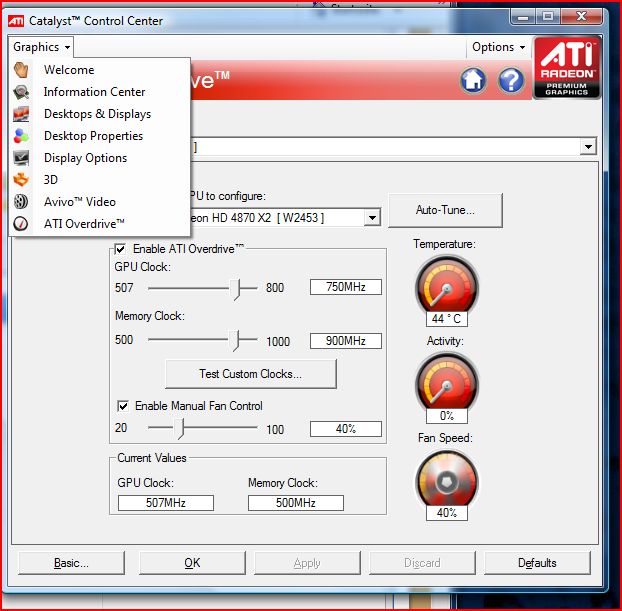Click the Temperature gauge dial
The width and height of the screenshot is (622, 611).
tap(447, 284)
